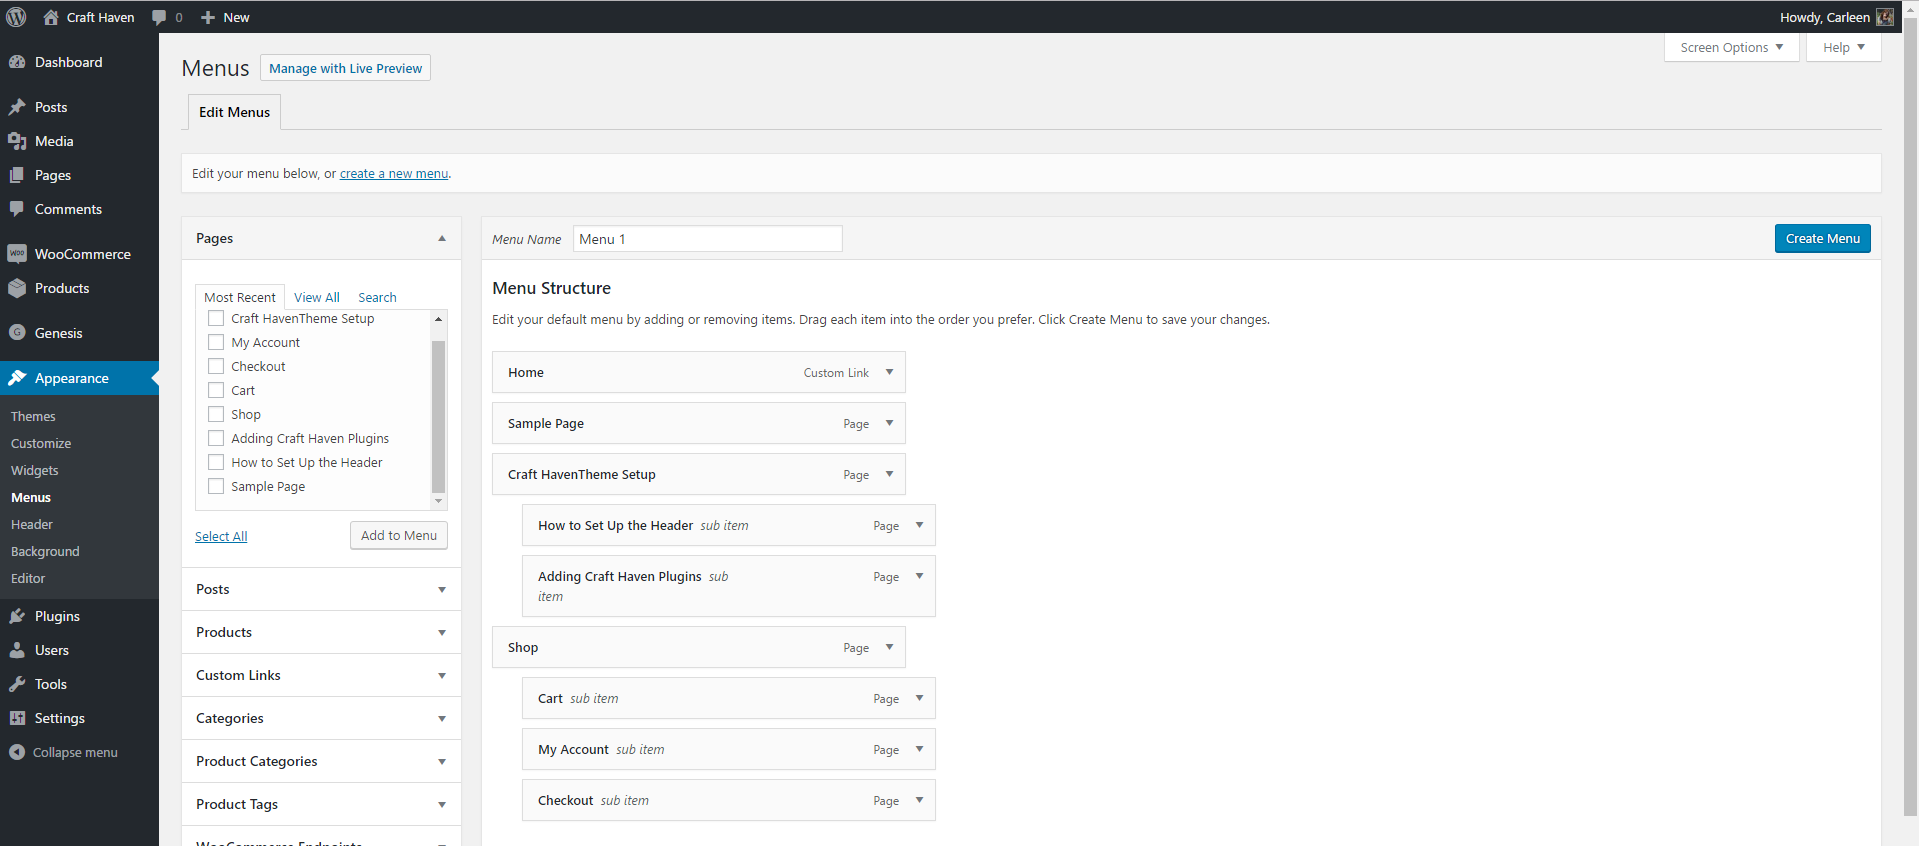
Task: Expand the My Account sub item settings
Action: click(x=919, y=749)
